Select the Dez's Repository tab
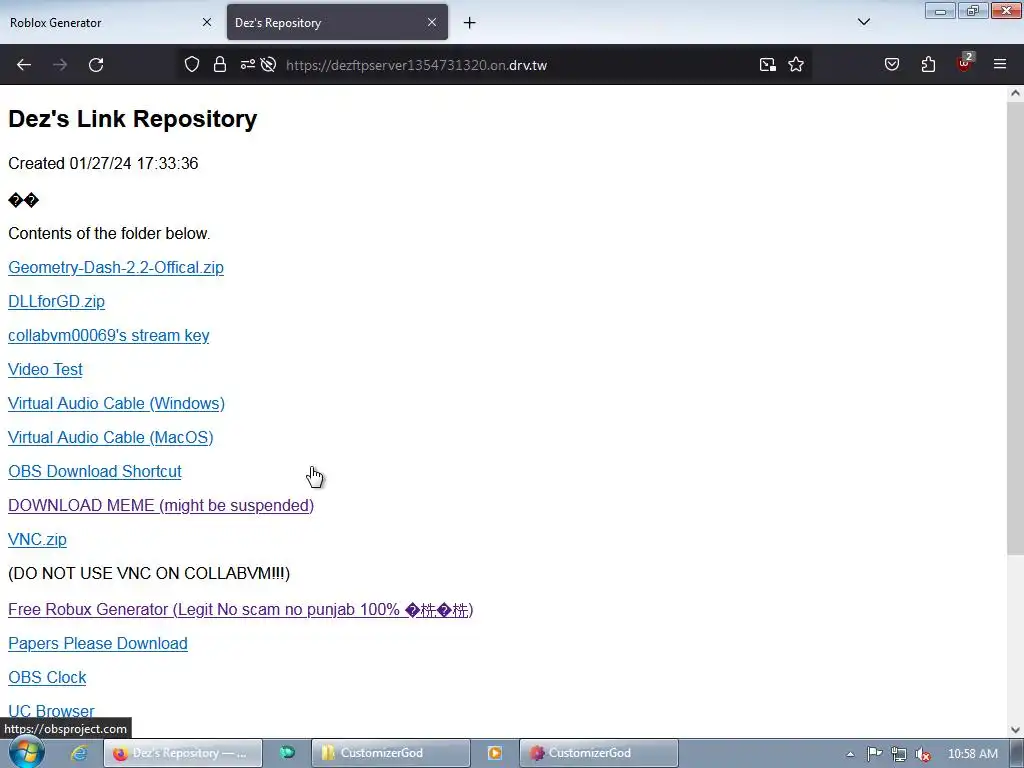The width and height of the screenshot is (1024, 768). [337, 22]
